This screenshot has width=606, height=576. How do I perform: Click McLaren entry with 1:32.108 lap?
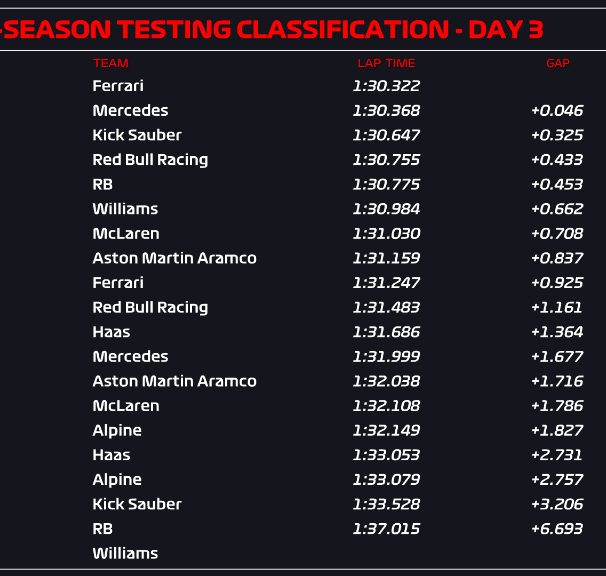[x=126, y=406]
